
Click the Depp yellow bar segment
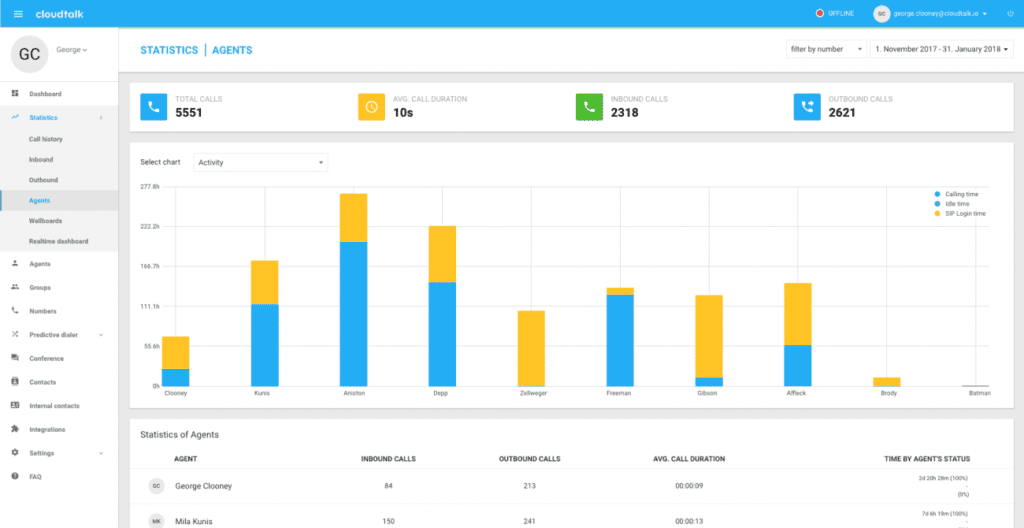point(442,254)
